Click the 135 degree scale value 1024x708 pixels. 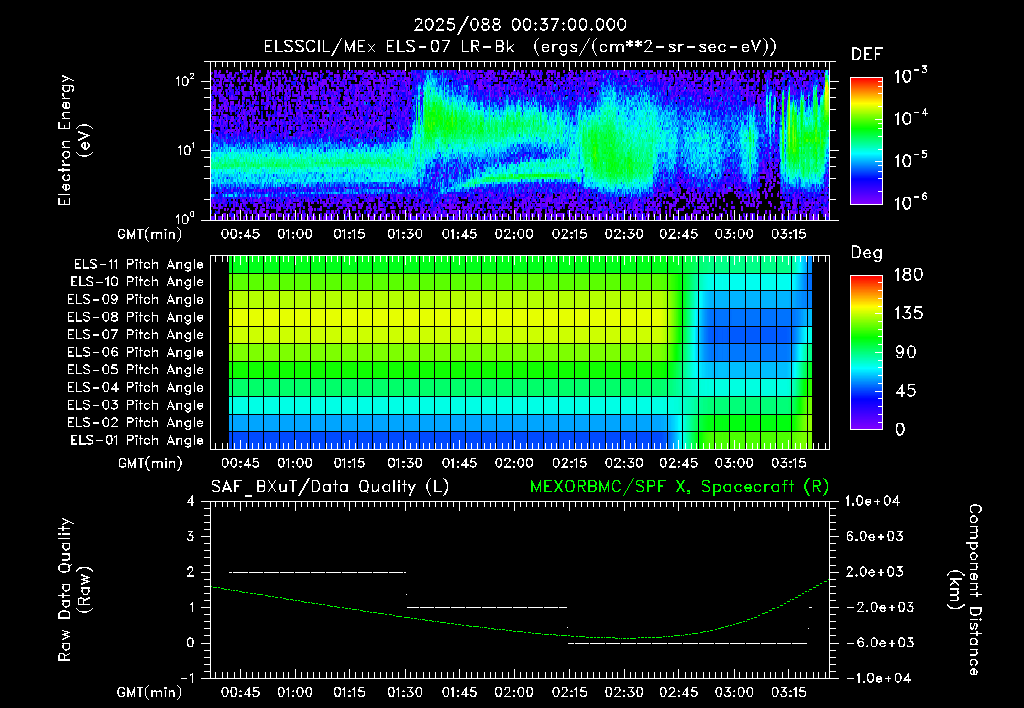pos(908,314)
